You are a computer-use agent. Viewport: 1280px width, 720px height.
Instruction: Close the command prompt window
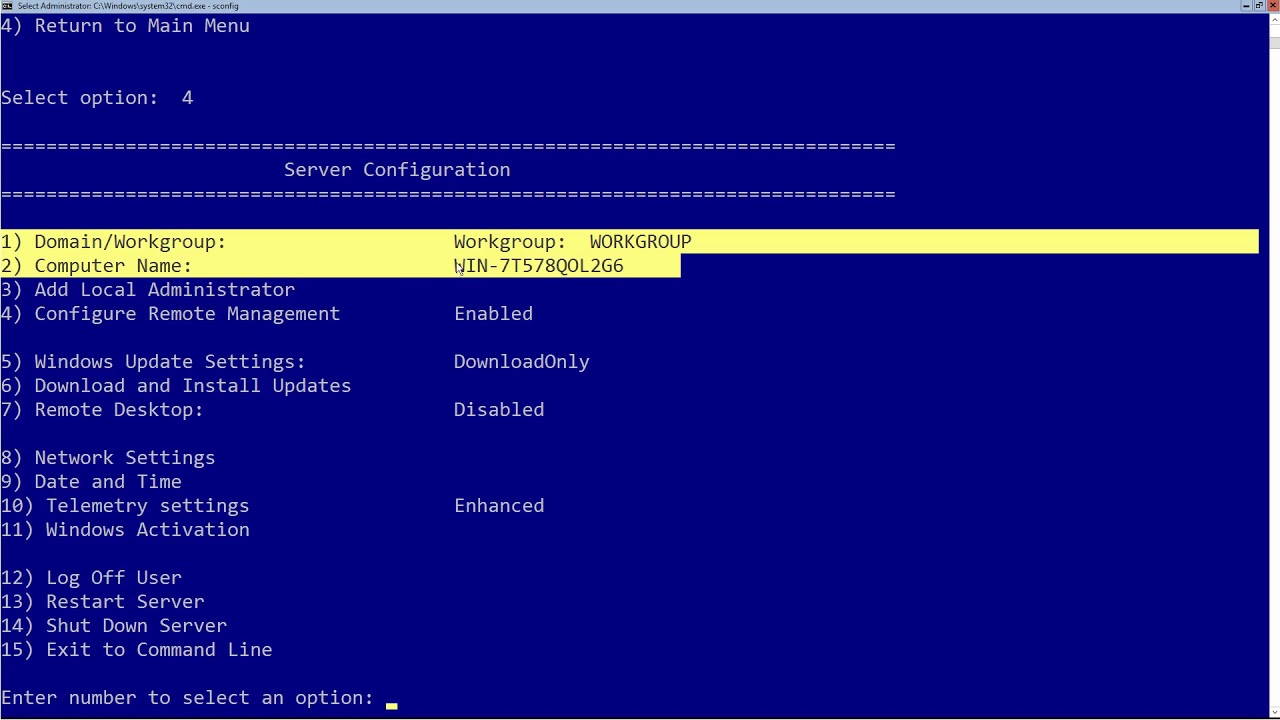[x=1272, y=6]
